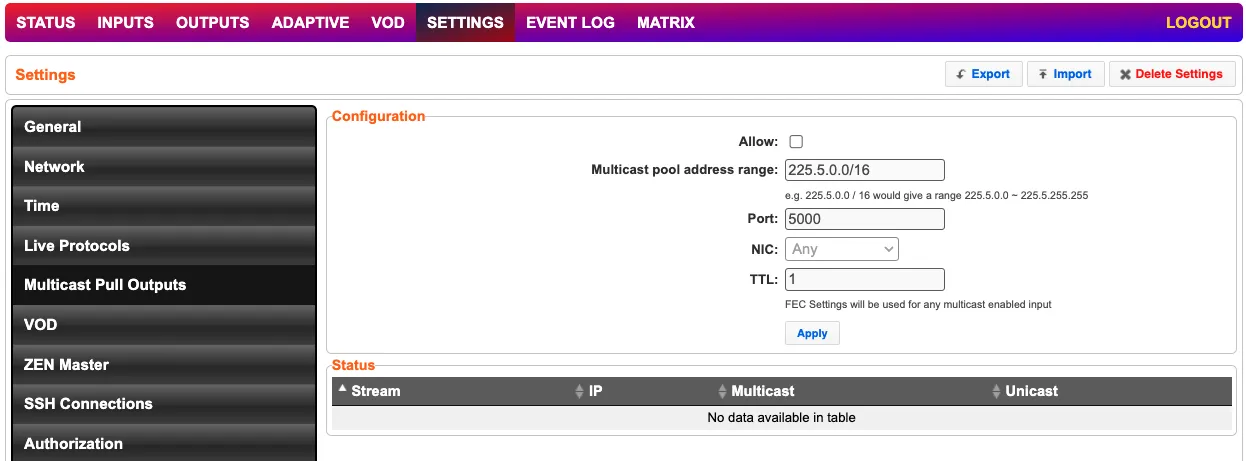Viewport: 1246px width, 461px height.
Task: Switch to the OUTPUTS tab
Action: click(212, 22)
